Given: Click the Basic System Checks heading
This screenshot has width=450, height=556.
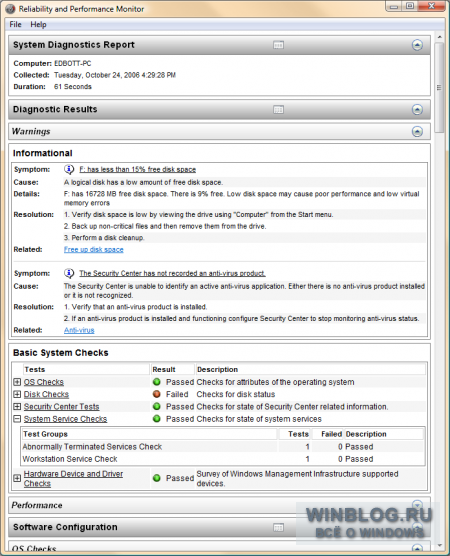Looking at the screenshot, I should tap(61, 353).
